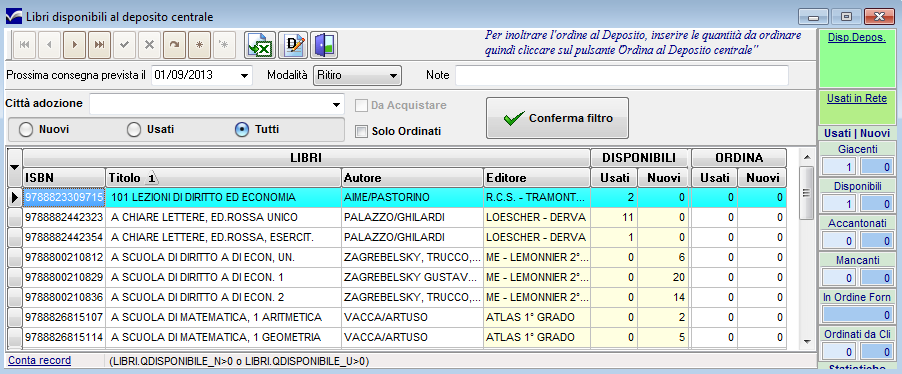Enable Solo Ordinati checkbox

click(361, 132)
